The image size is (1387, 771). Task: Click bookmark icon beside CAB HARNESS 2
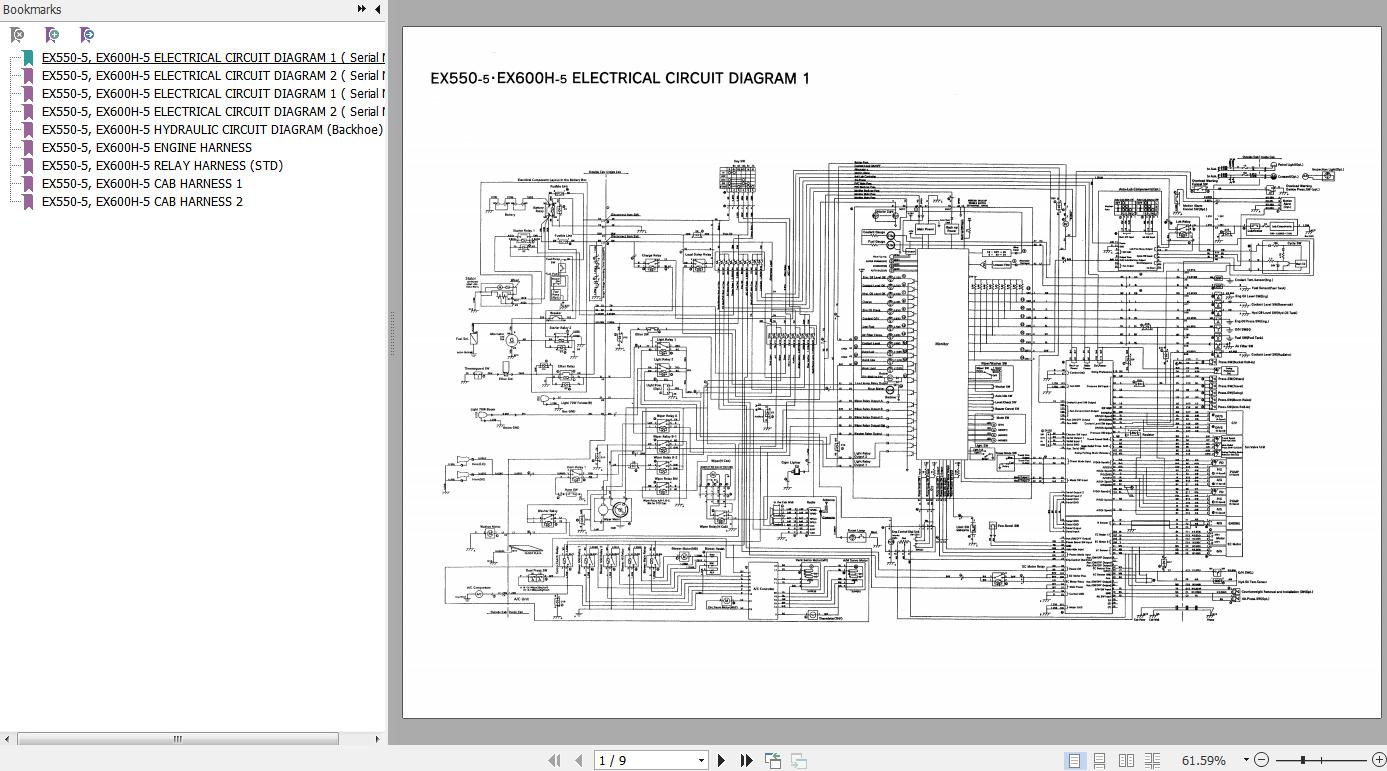[x=28, y=202]
